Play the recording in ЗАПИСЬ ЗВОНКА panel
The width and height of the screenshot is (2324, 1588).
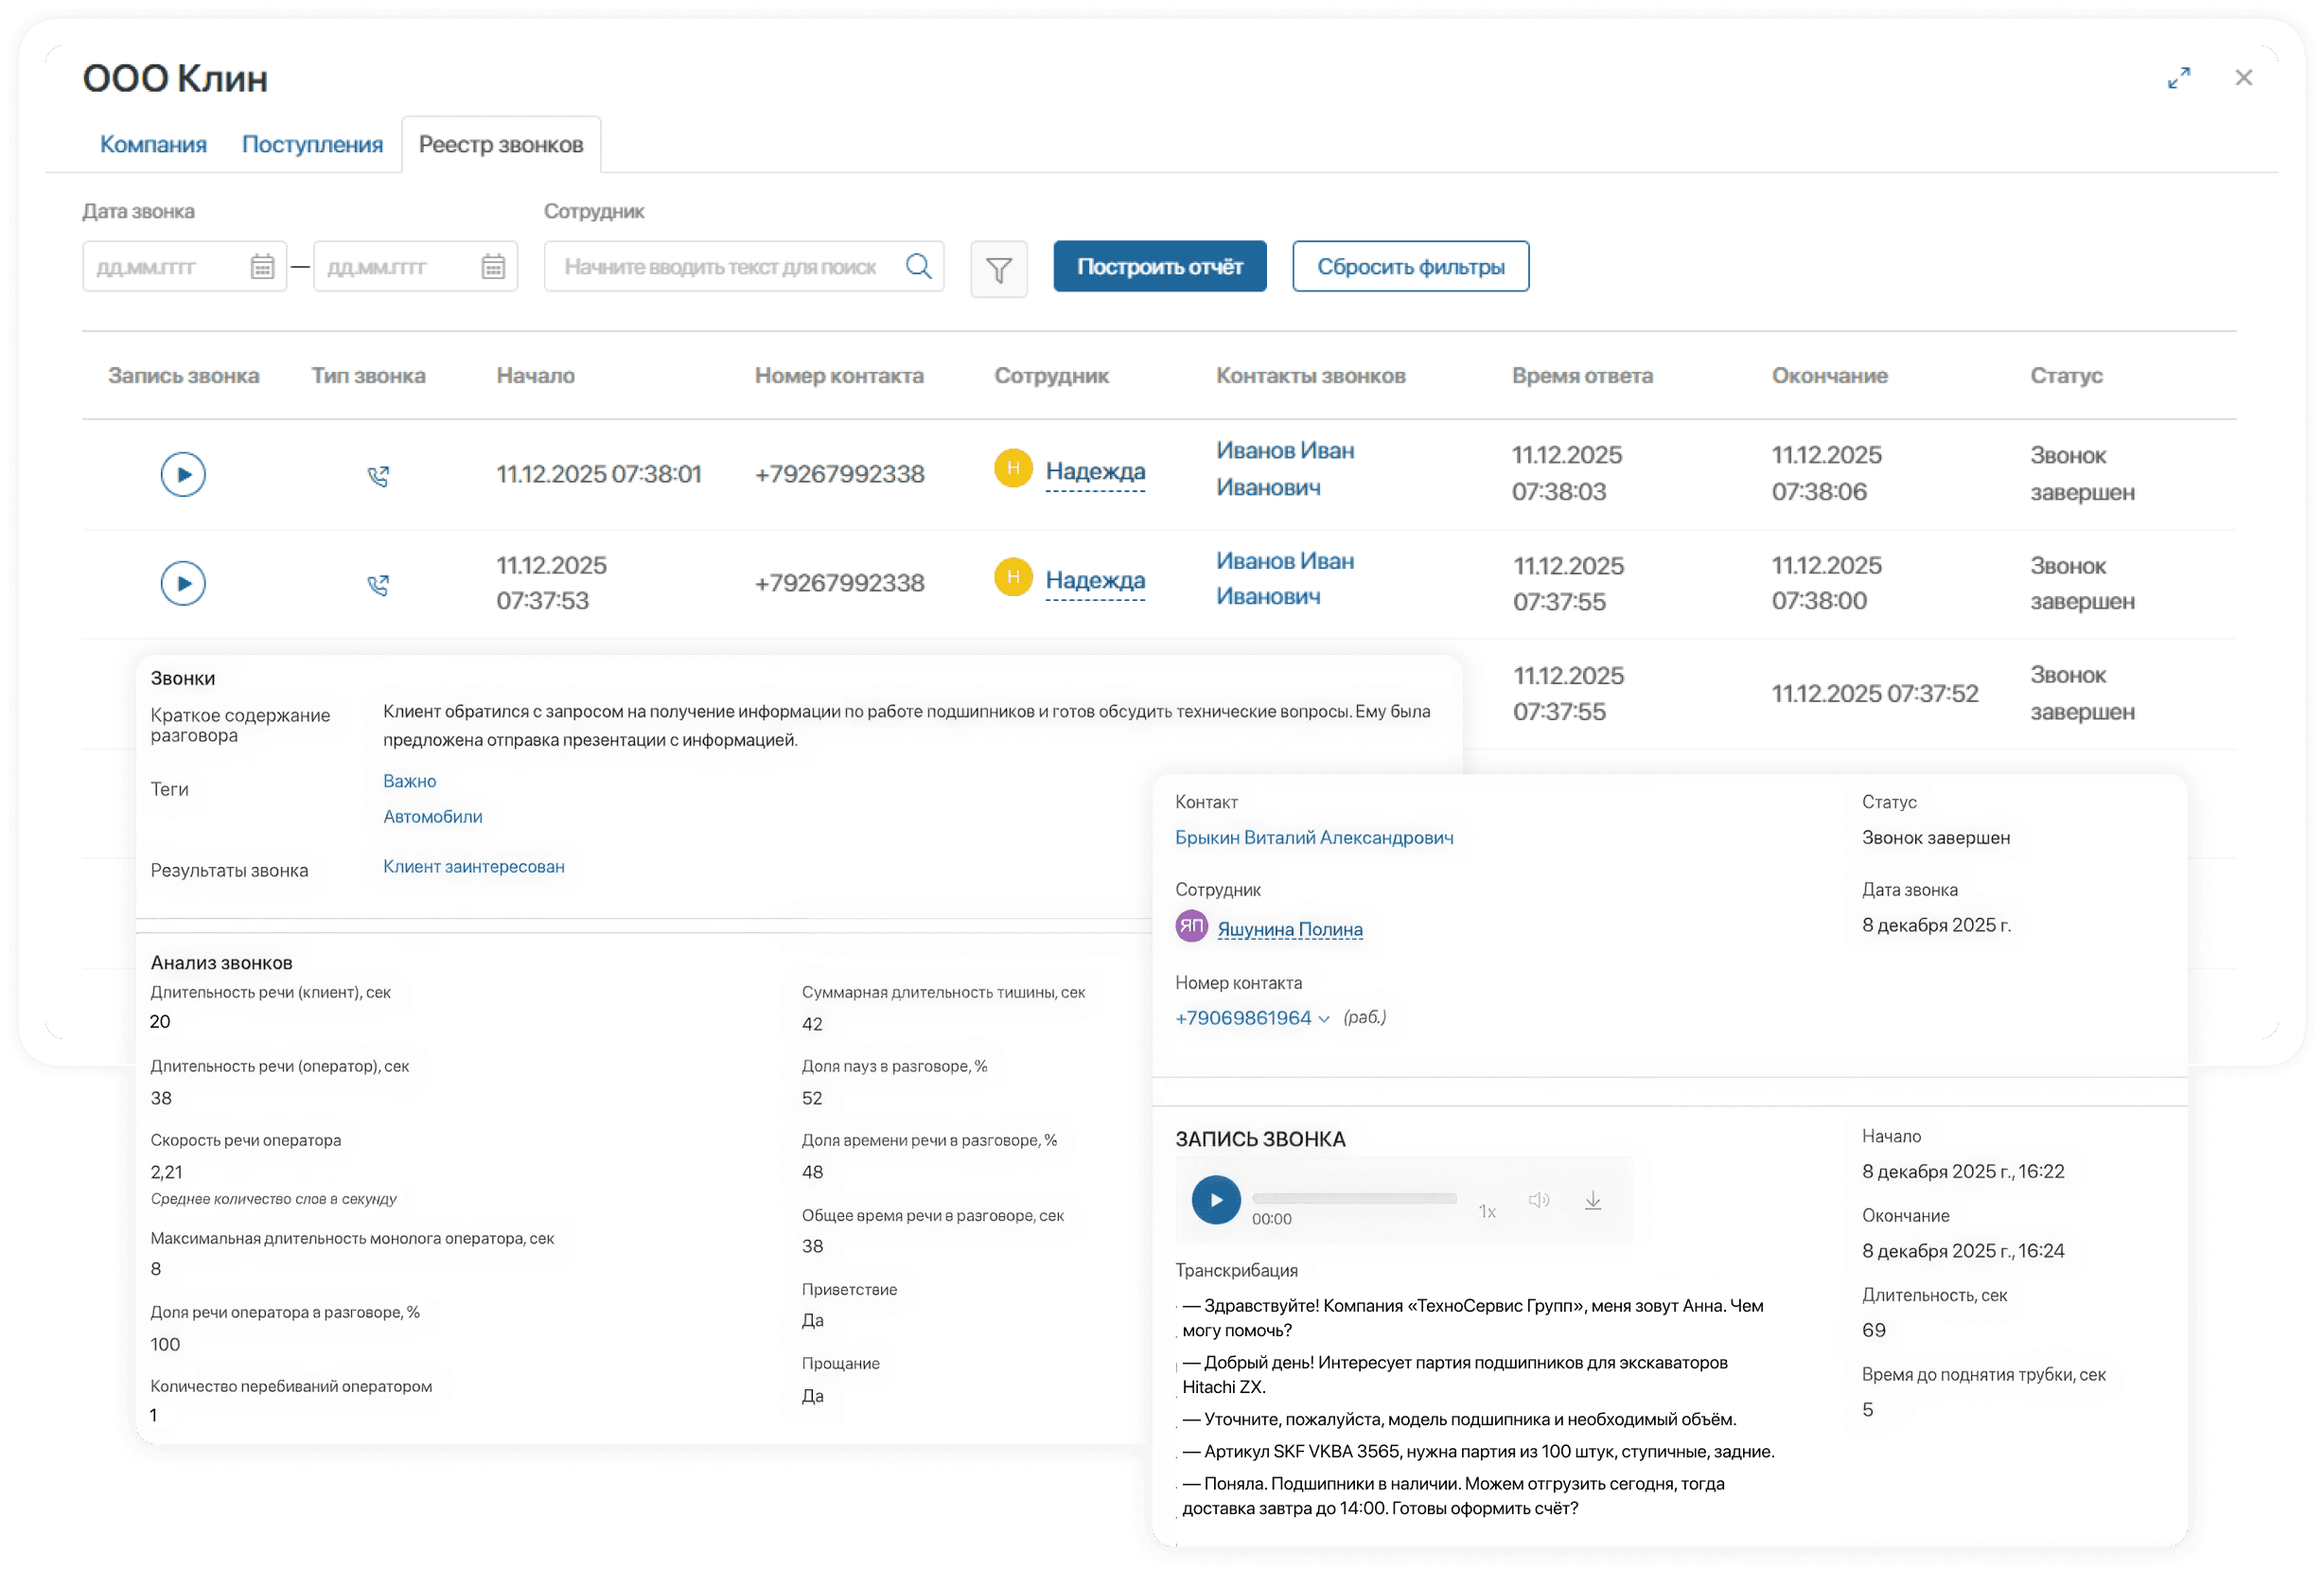(1215, 1200)
